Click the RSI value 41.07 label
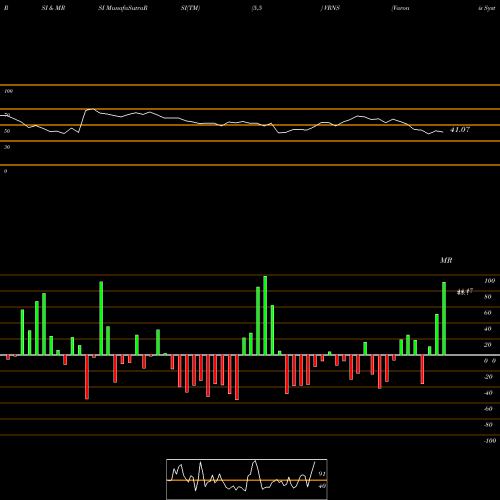Image resolution: width=500 pixels, height=500 pixels. (460, 130)
